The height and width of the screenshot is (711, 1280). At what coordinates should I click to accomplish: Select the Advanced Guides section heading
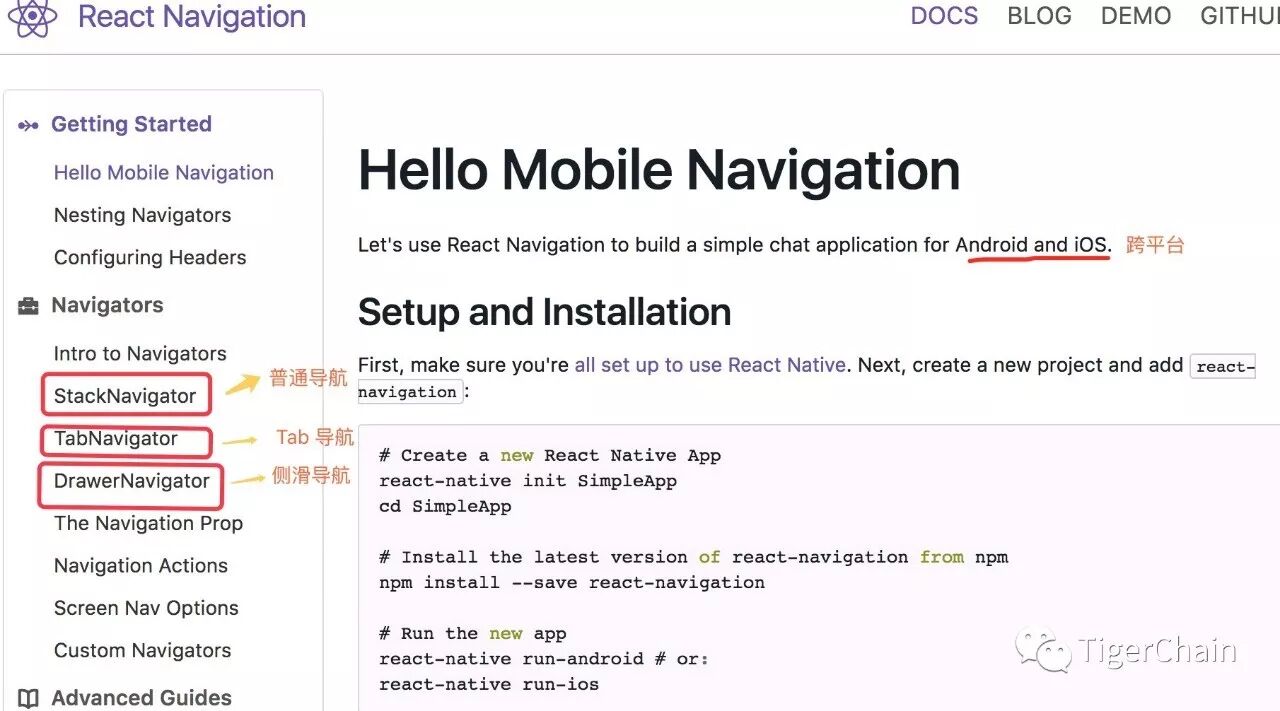(x=141, y=698)
